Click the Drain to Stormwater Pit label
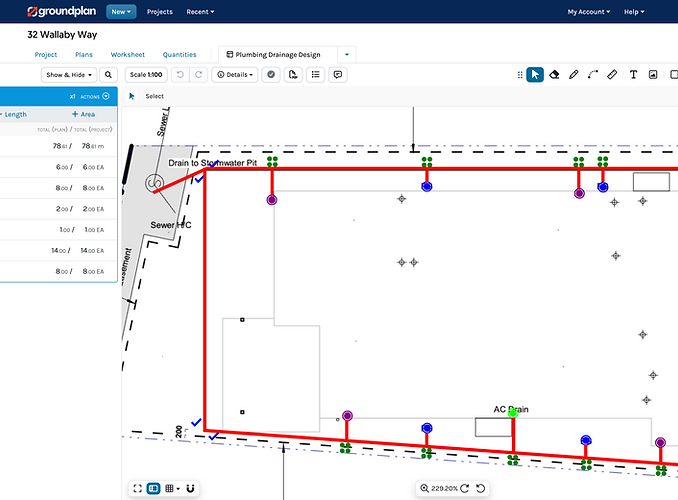Viewport: 678px width, 500px height. pos(213,163)
